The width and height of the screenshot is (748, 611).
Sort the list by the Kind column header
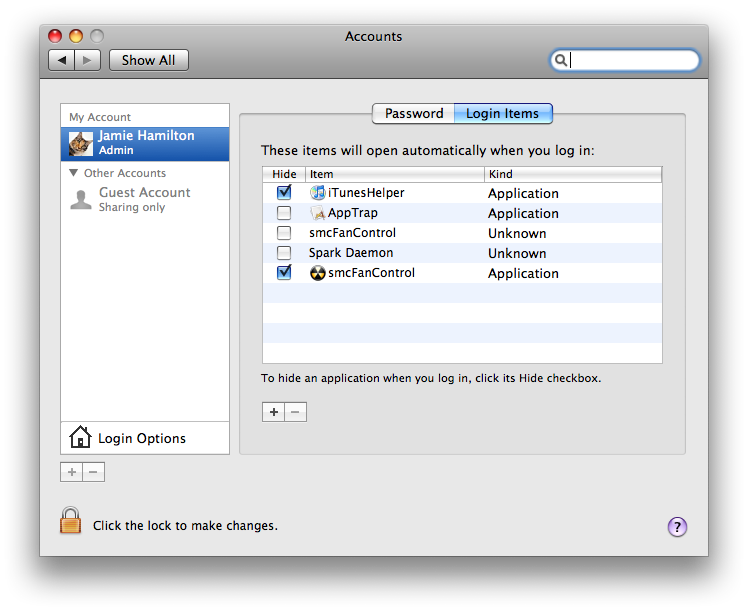pos(573,174)
